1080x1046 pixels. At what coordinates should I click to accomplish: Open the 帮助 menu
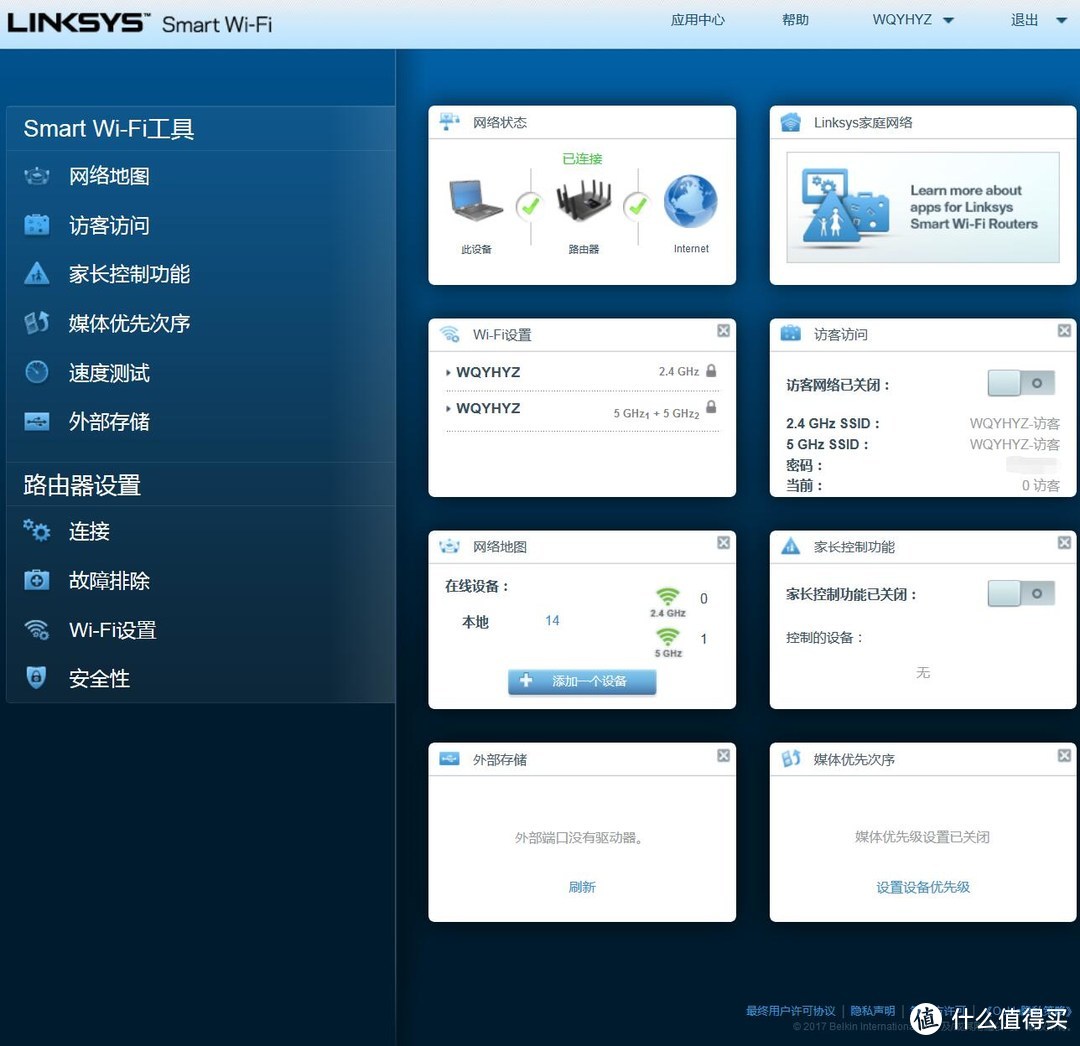(x=795, y=19)
